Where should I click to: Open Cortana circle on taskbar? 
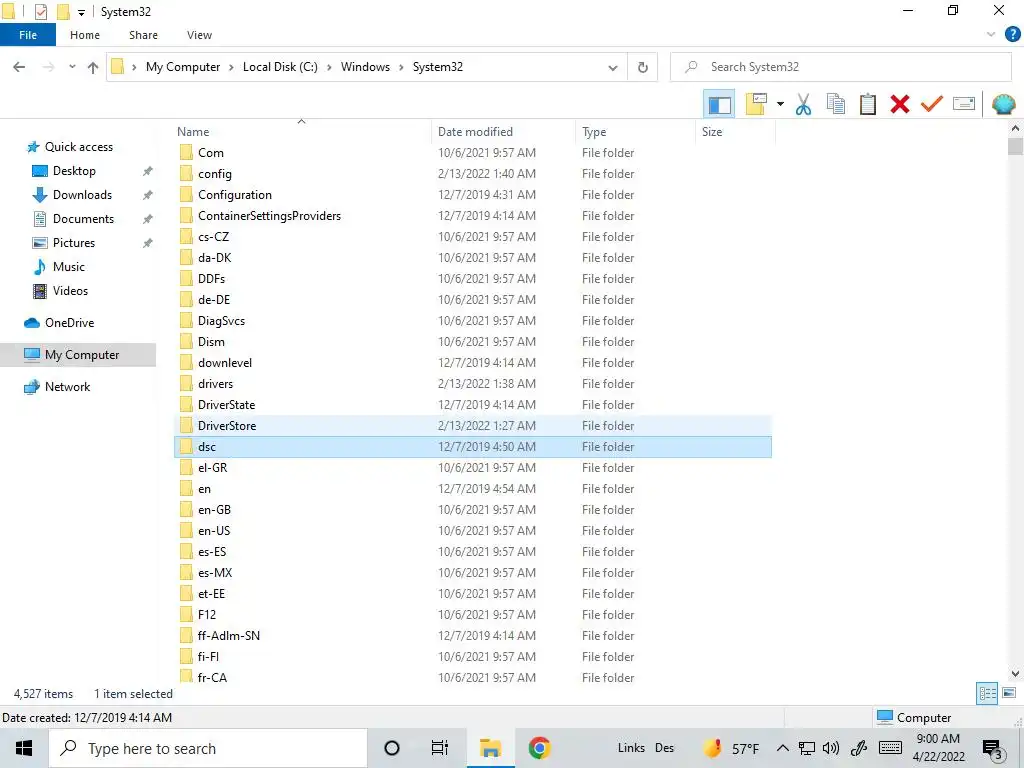pyautogui.click(x=392, y=748)
